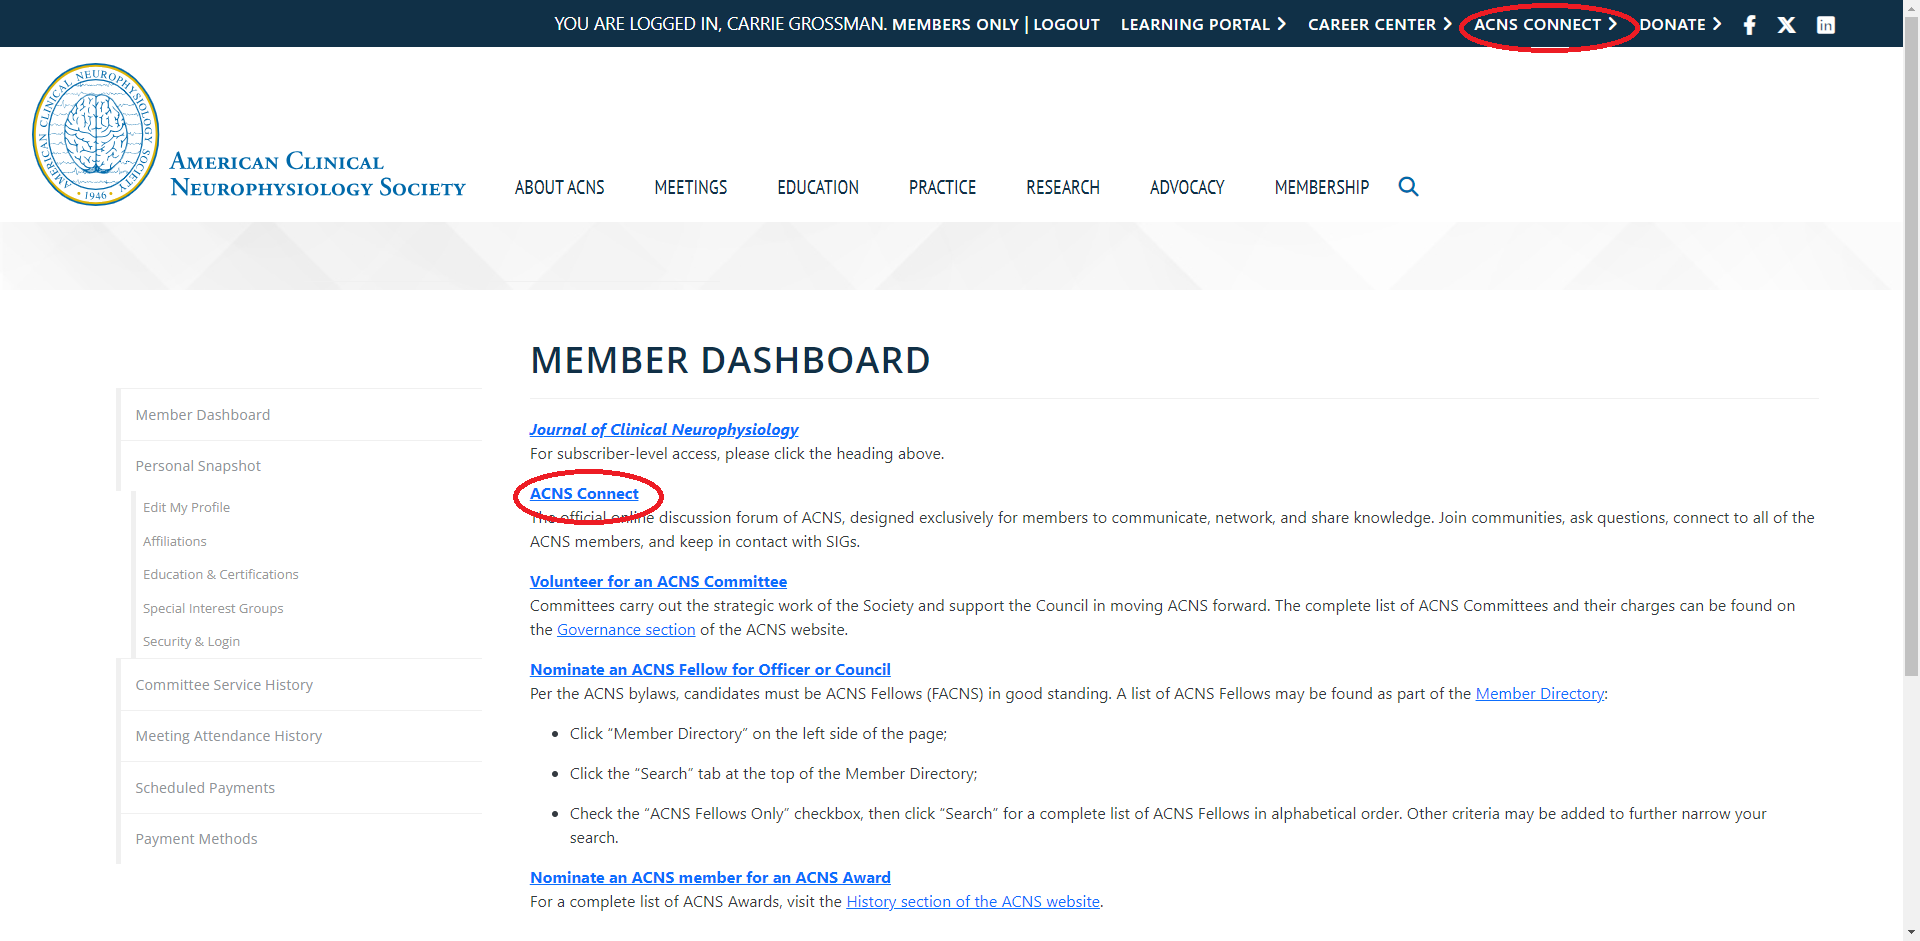Open Education & Certifications
Viewport: 1920px width, 941px height.
tap(220, 574)
